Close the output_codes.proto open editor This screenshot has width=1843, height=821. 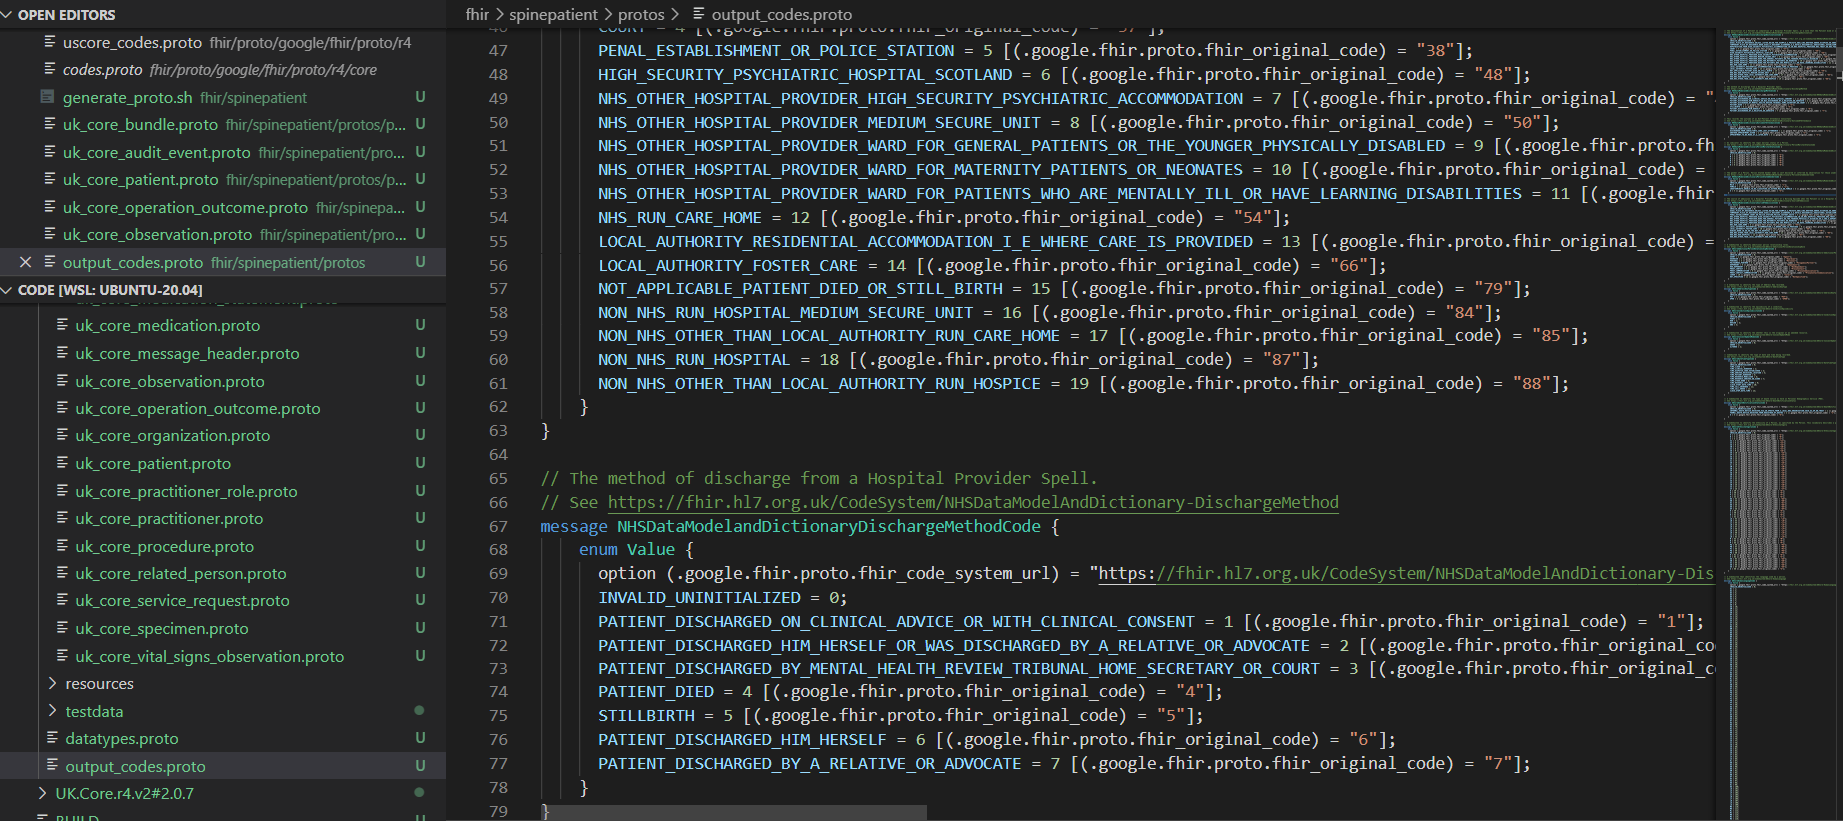26,262
